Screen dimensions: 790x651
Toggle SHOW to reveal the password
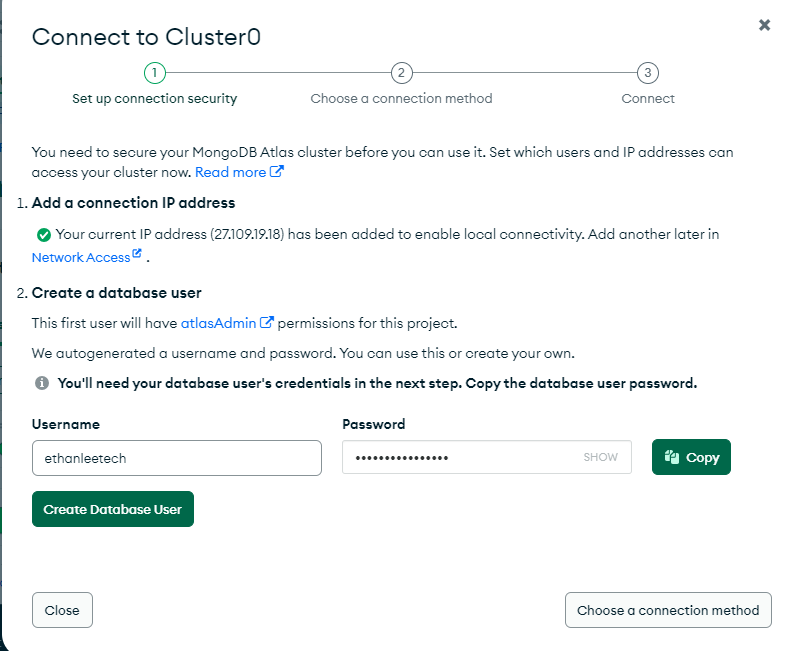[x=601, y=457]
